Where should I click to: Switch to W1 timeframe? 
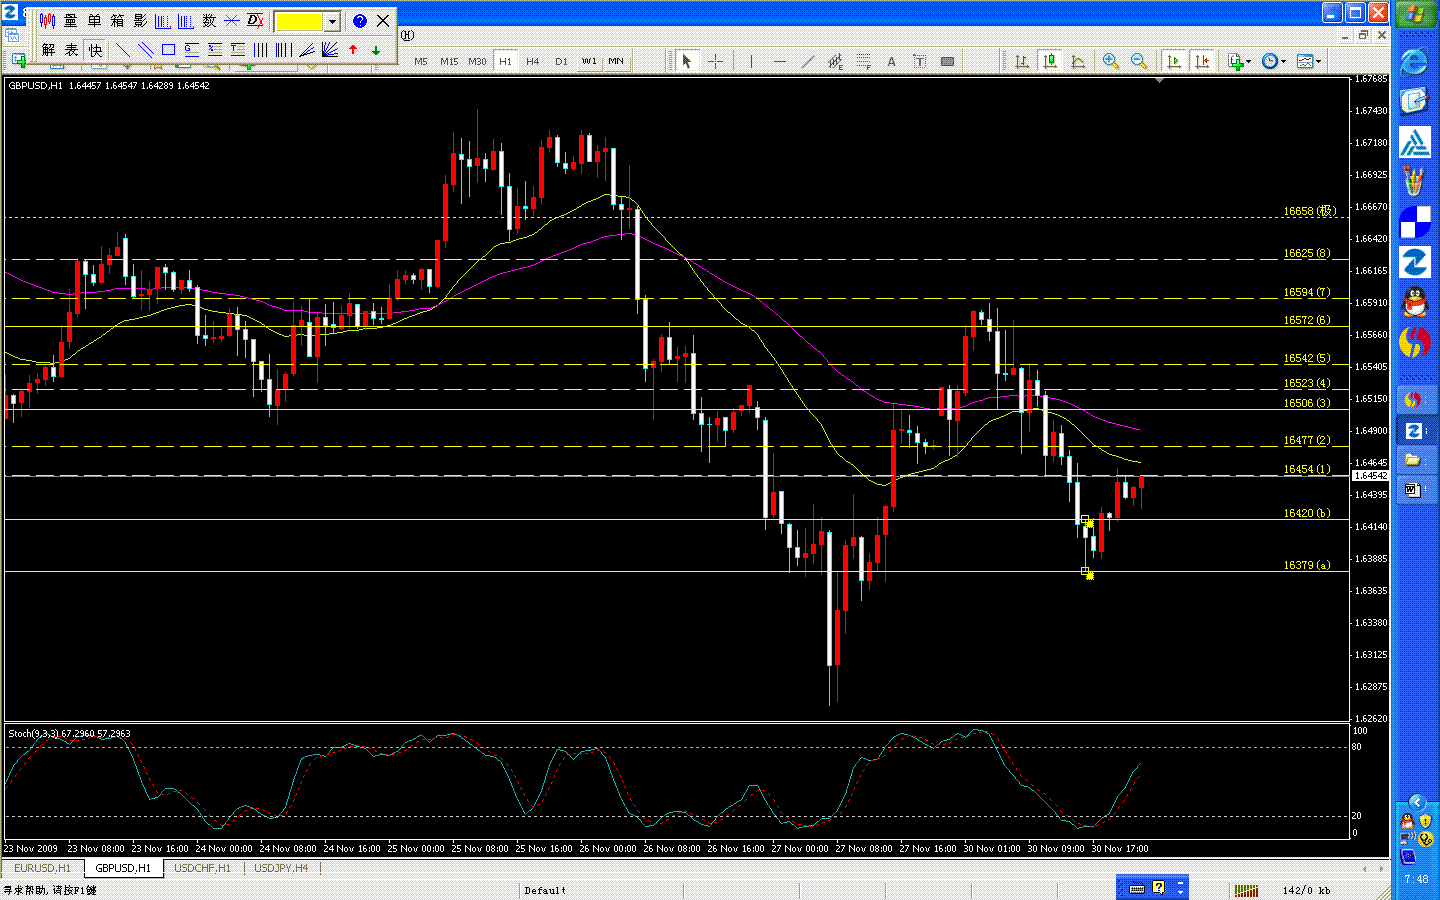[589, 61]
